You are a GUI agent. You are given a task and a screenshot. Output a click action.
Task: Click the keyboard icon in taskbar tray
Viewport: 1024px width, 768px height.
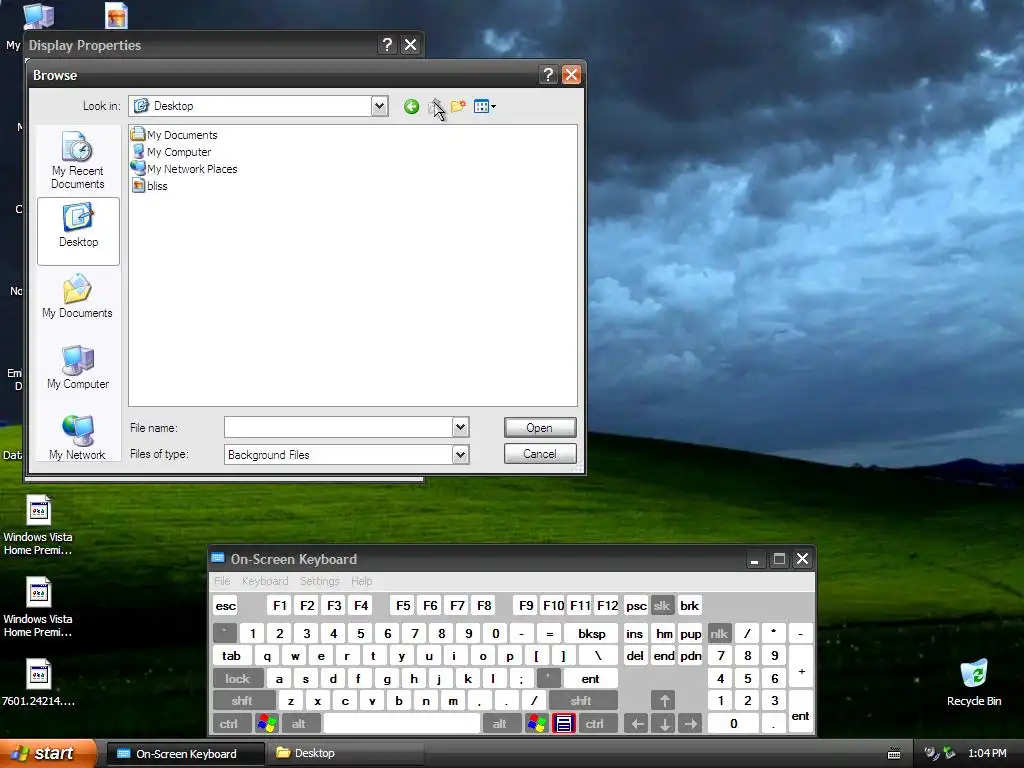pyautogui.click(x=894, y=754)
